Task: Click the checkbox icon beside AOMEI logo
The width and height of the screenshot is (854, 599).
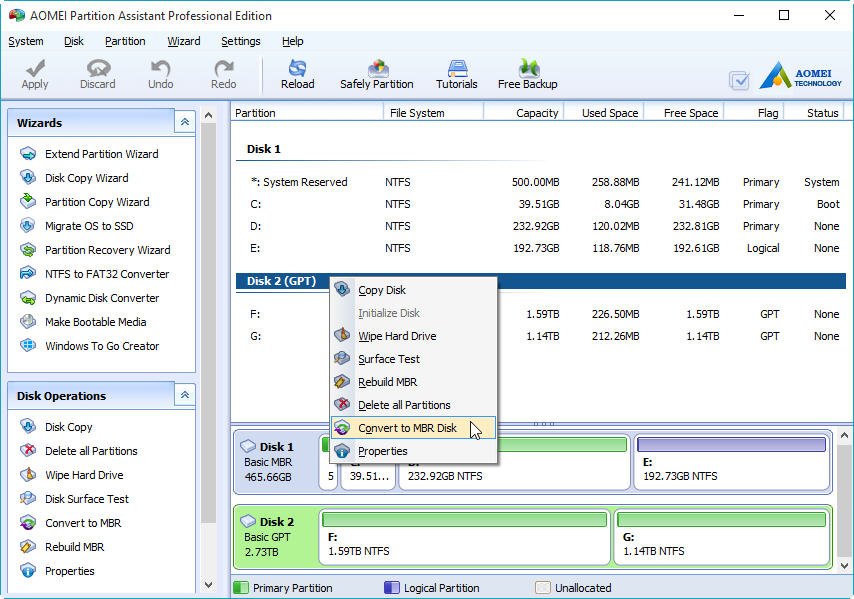Action: 739,81
